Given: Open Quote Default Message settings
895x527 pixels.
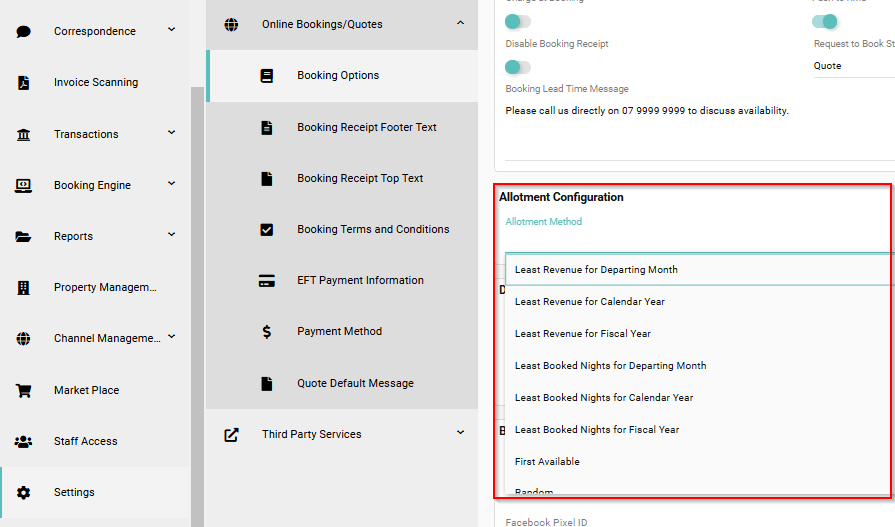Looking at the screenshot, I should pos(355,384).
